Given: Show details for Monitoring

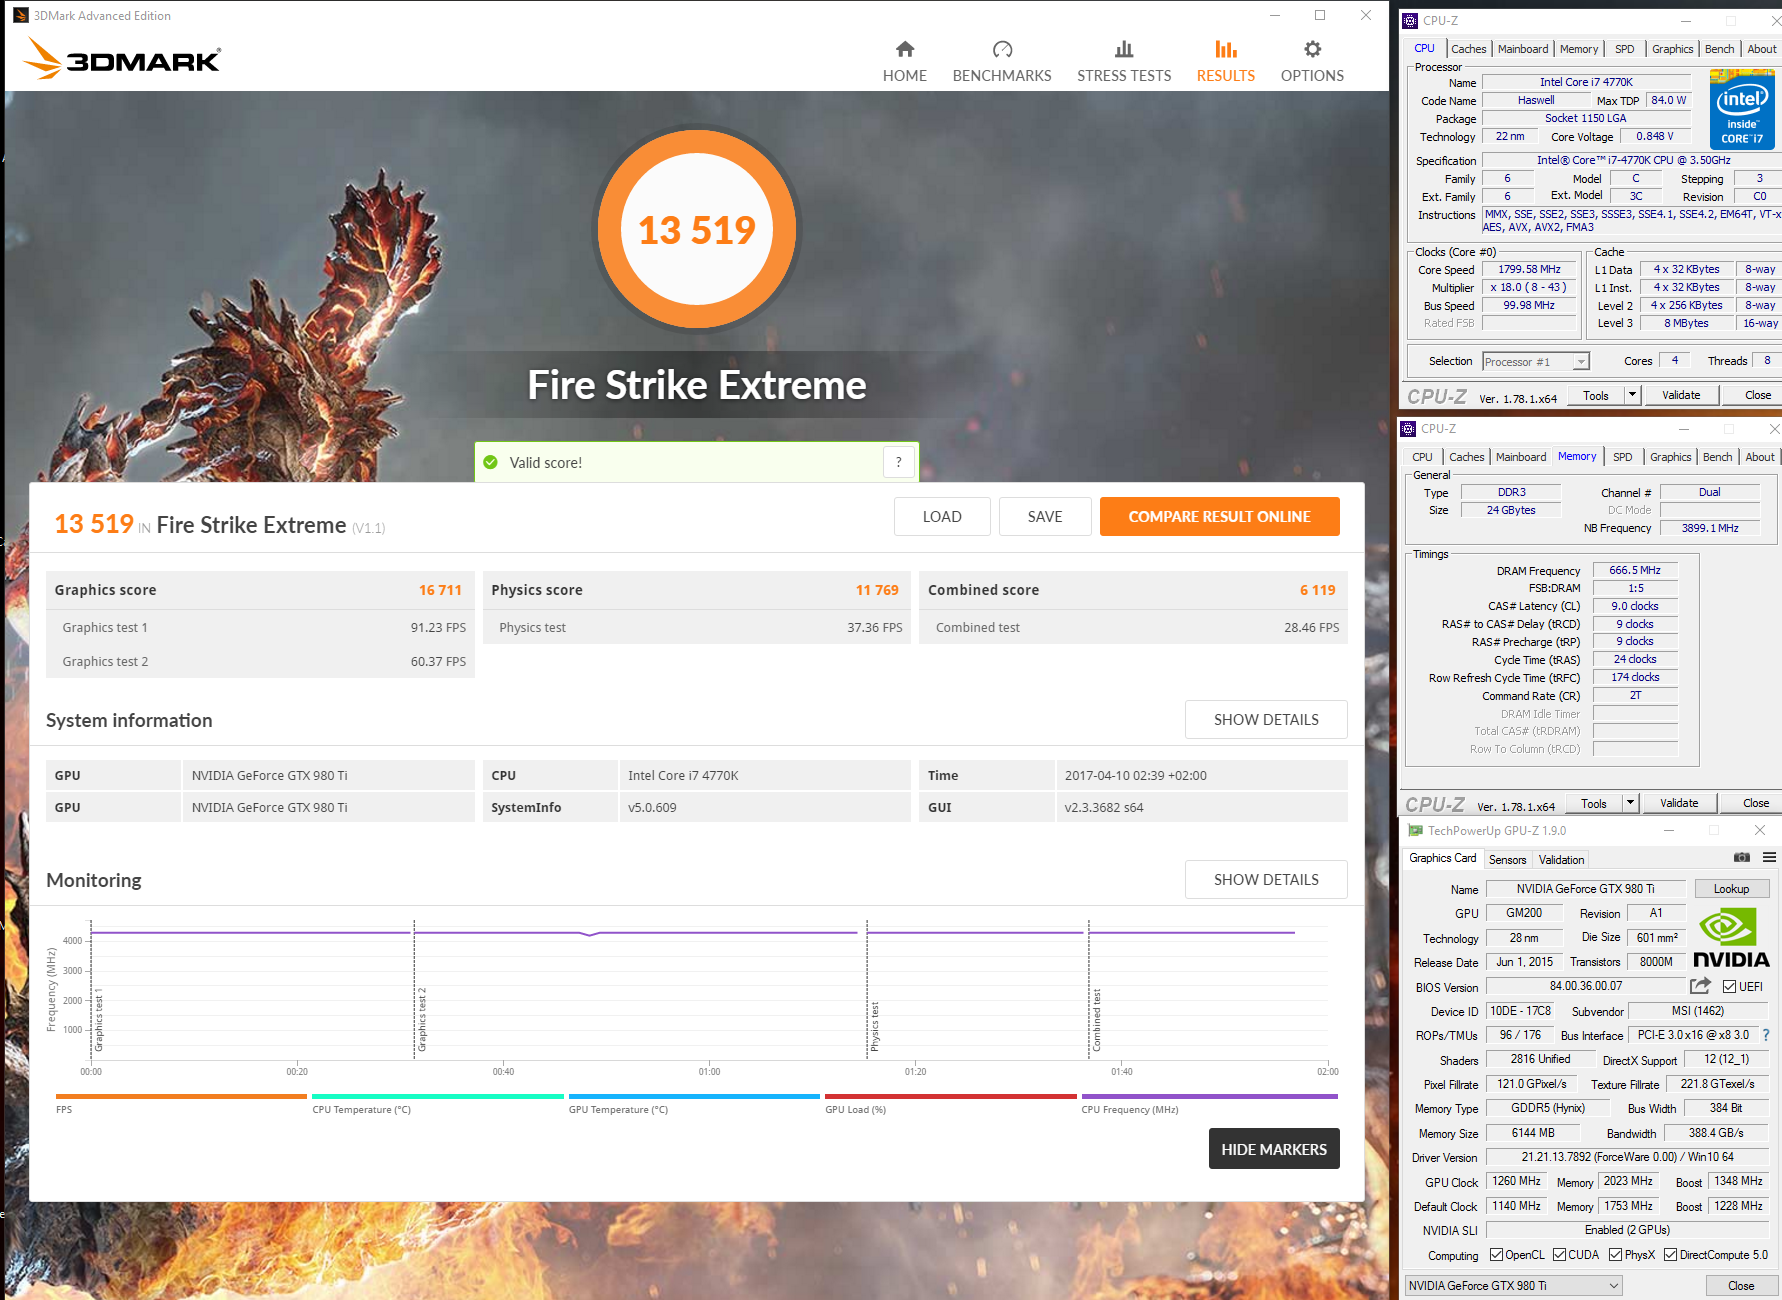Looking at the screenshot, I should point(1266,879).
